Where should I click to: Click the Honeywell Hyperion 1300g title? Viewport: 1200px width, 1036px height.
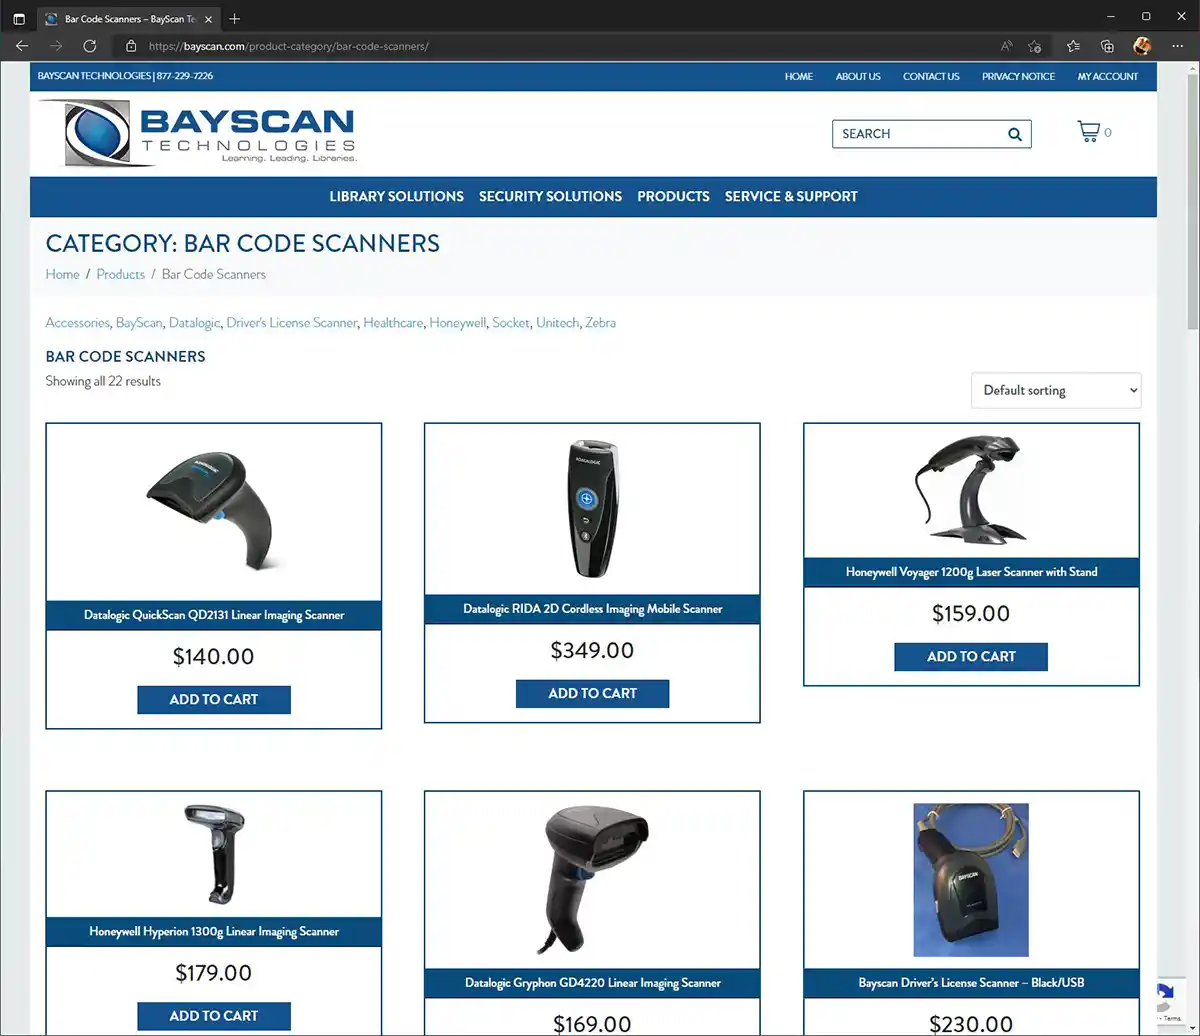point(214,932)
